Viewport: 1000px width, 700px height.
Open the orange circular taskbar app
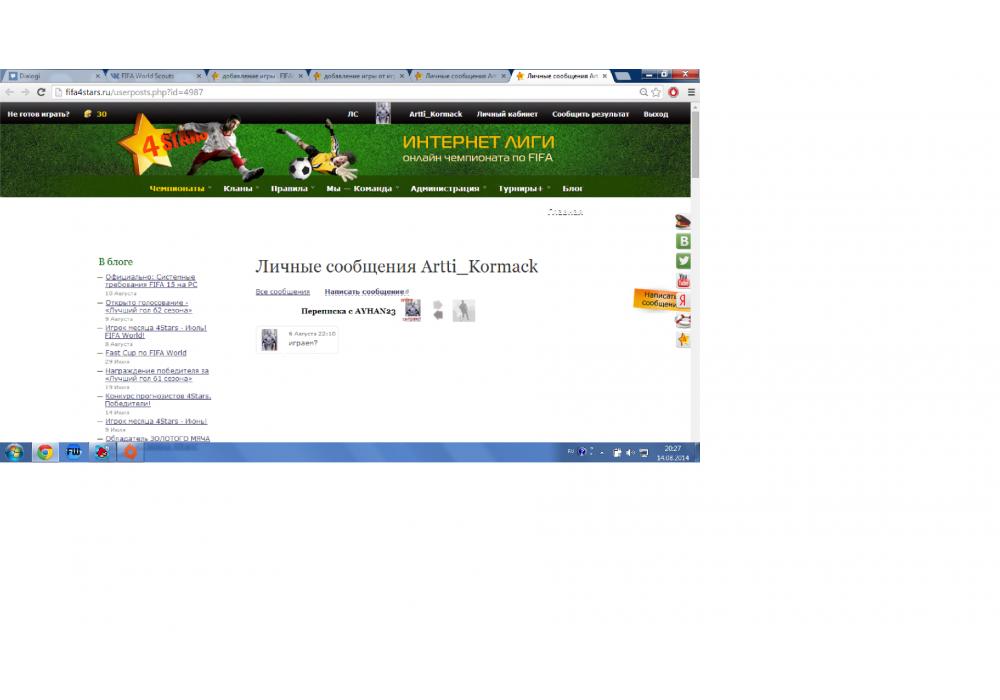(130, 453)
